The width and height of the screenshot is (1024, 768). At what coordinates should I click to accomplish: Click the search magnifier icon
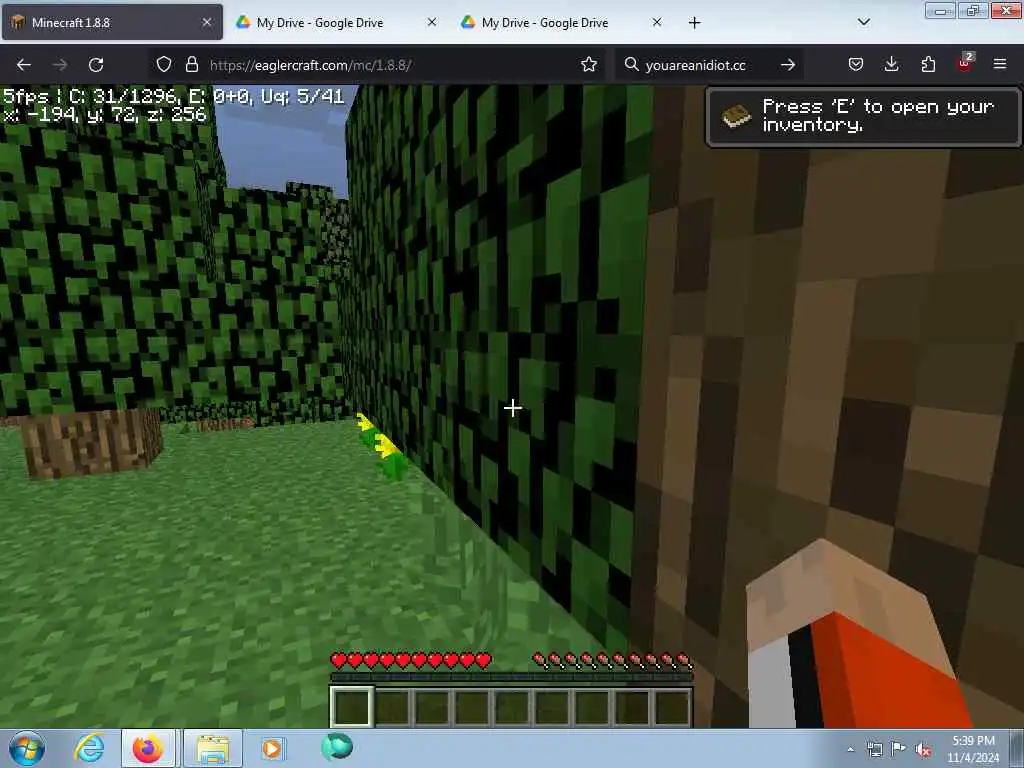tap(631, 64)
